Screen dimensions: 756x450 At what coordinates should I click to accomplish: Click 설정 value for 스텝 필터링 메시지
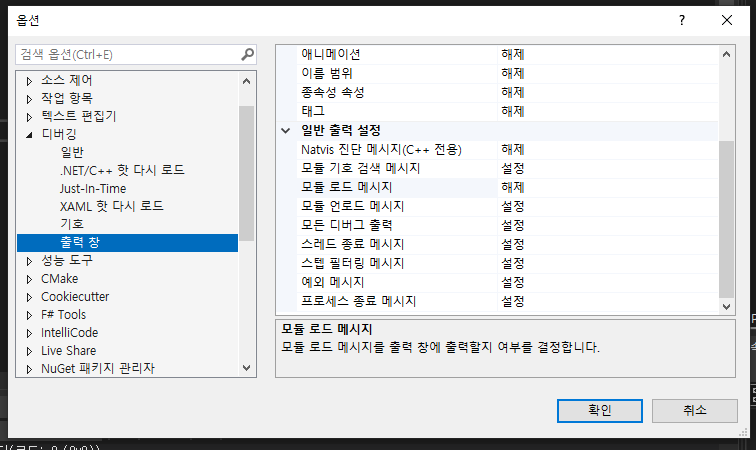click(513, 263)
